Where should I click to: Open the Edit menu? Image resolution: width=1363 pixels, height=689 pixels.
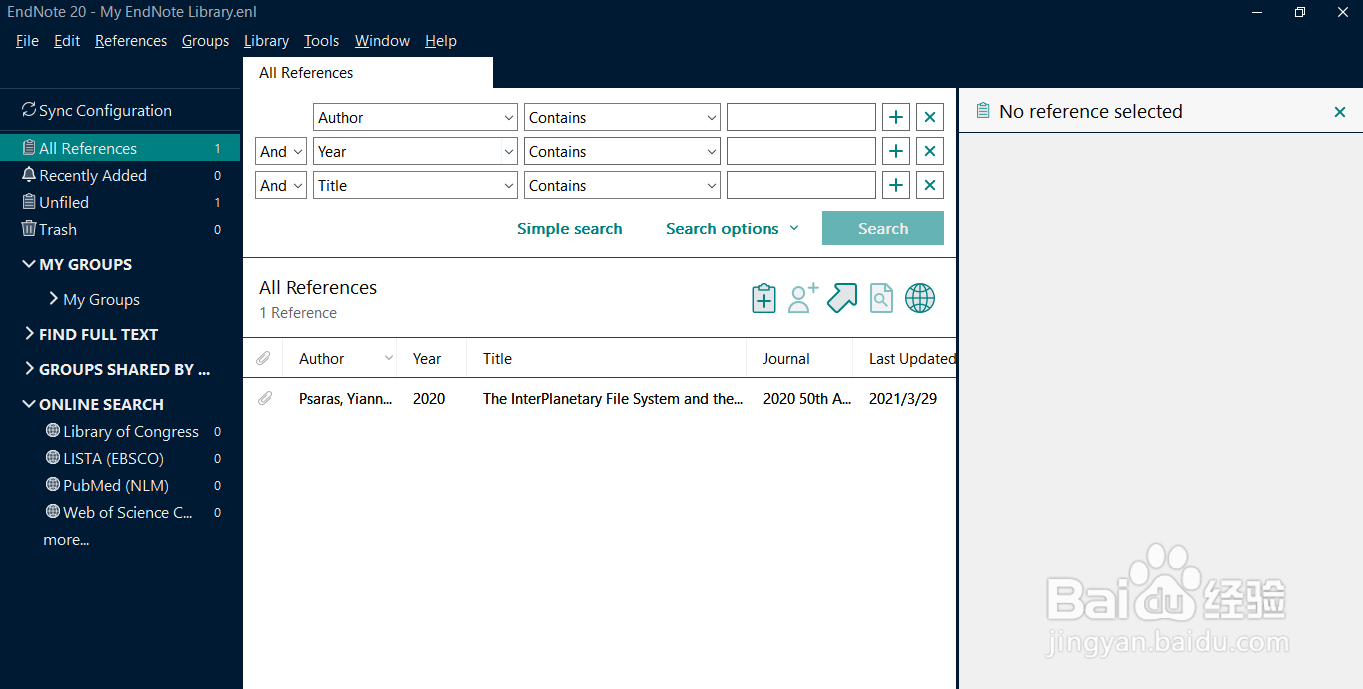click(67, 41)
